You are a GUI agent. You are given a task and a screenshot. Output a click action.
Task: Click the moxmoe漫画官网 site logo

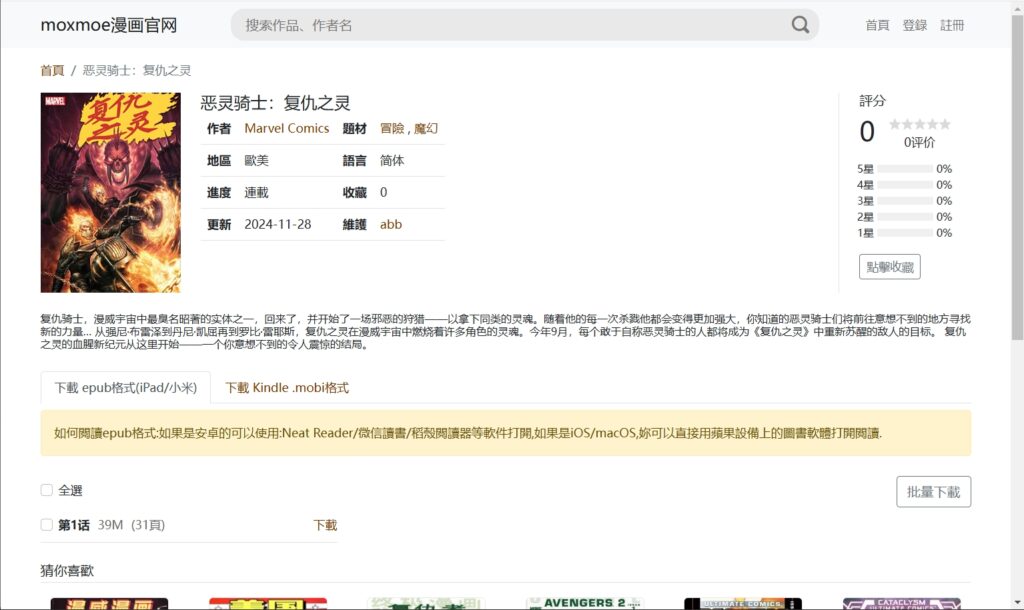coord(108,25)
